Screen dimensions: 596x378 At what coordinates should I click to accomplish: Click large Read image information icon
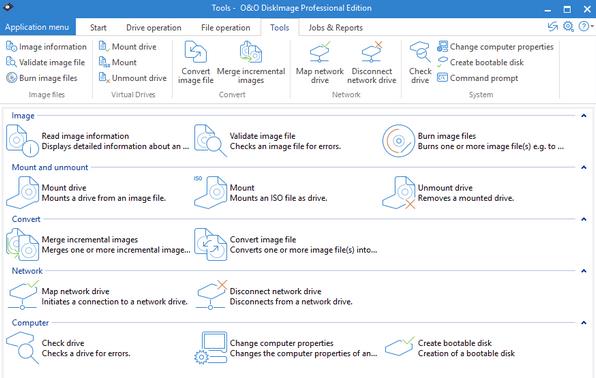pyautogui.click(x=22, y=141)
